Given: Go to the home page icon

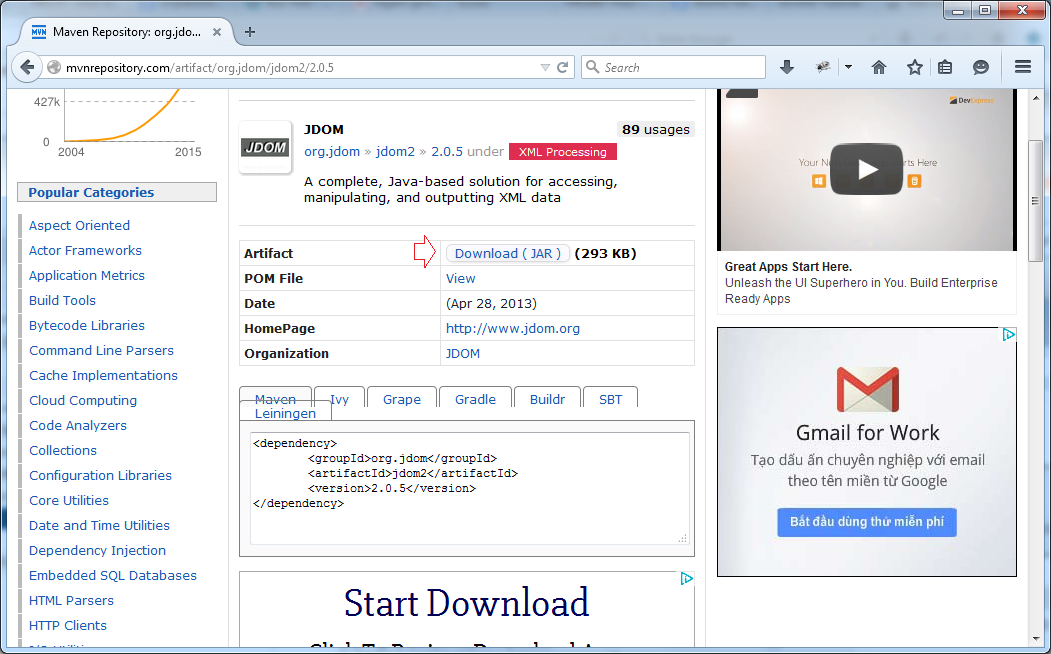Looking at the screenshot, I should pyautogui.click(x=879, y=67).
